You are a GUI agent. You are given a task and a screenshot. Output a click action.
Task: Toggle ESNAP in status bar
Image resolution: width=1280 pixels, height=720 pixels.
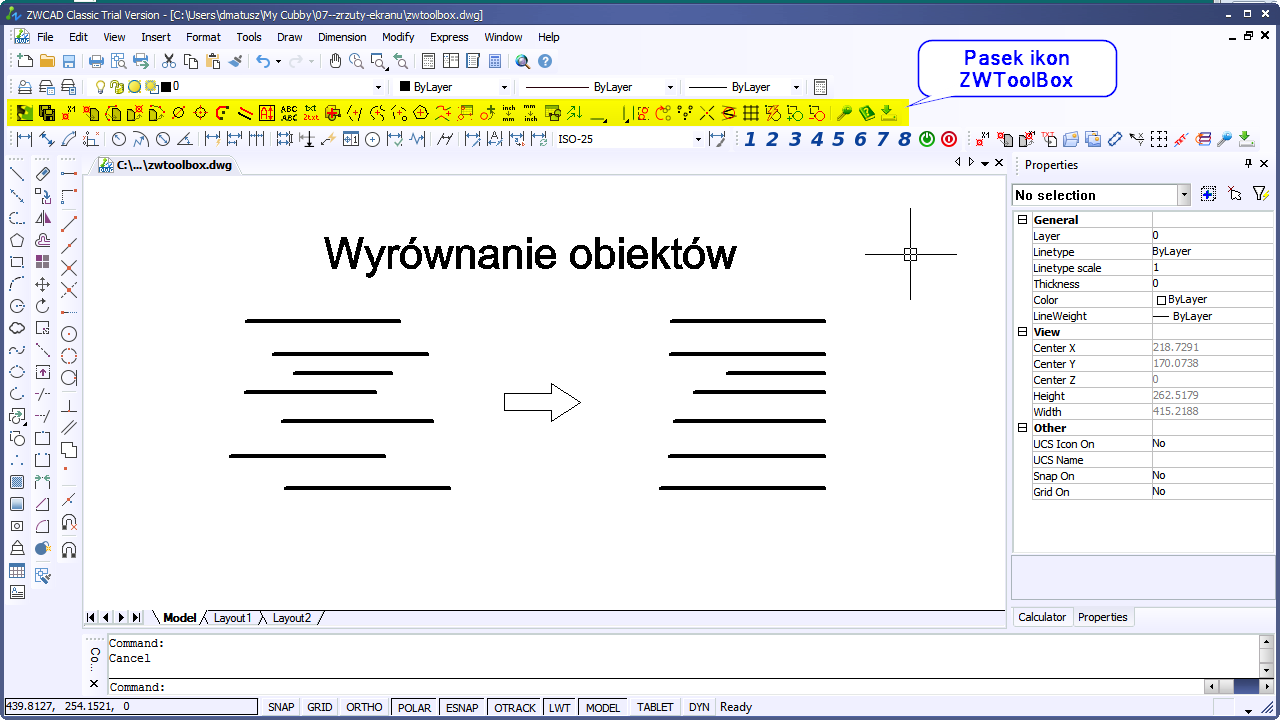tap(462, 707)
